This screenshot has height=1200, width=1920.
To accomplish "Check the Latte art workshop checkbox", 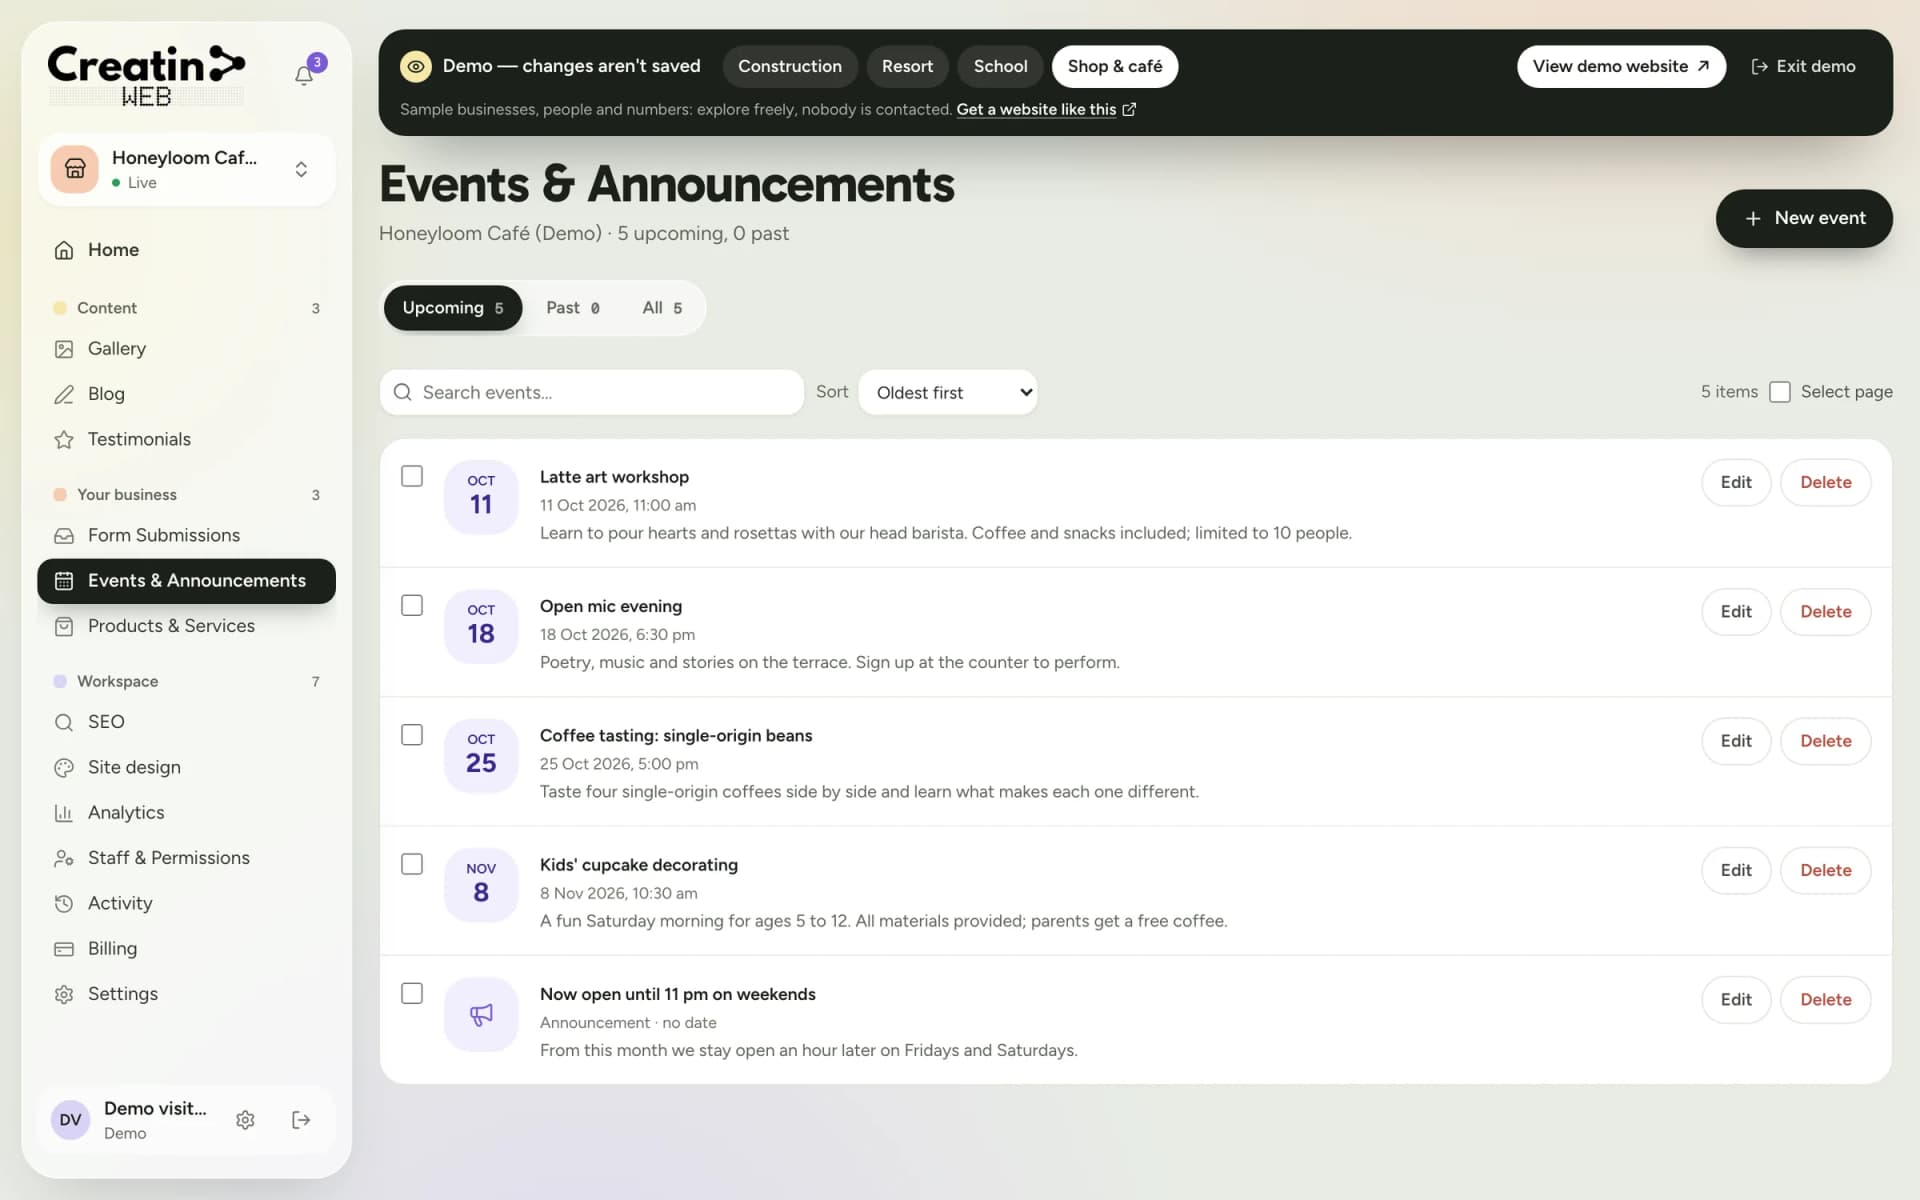I will click(x=412, y=476).
